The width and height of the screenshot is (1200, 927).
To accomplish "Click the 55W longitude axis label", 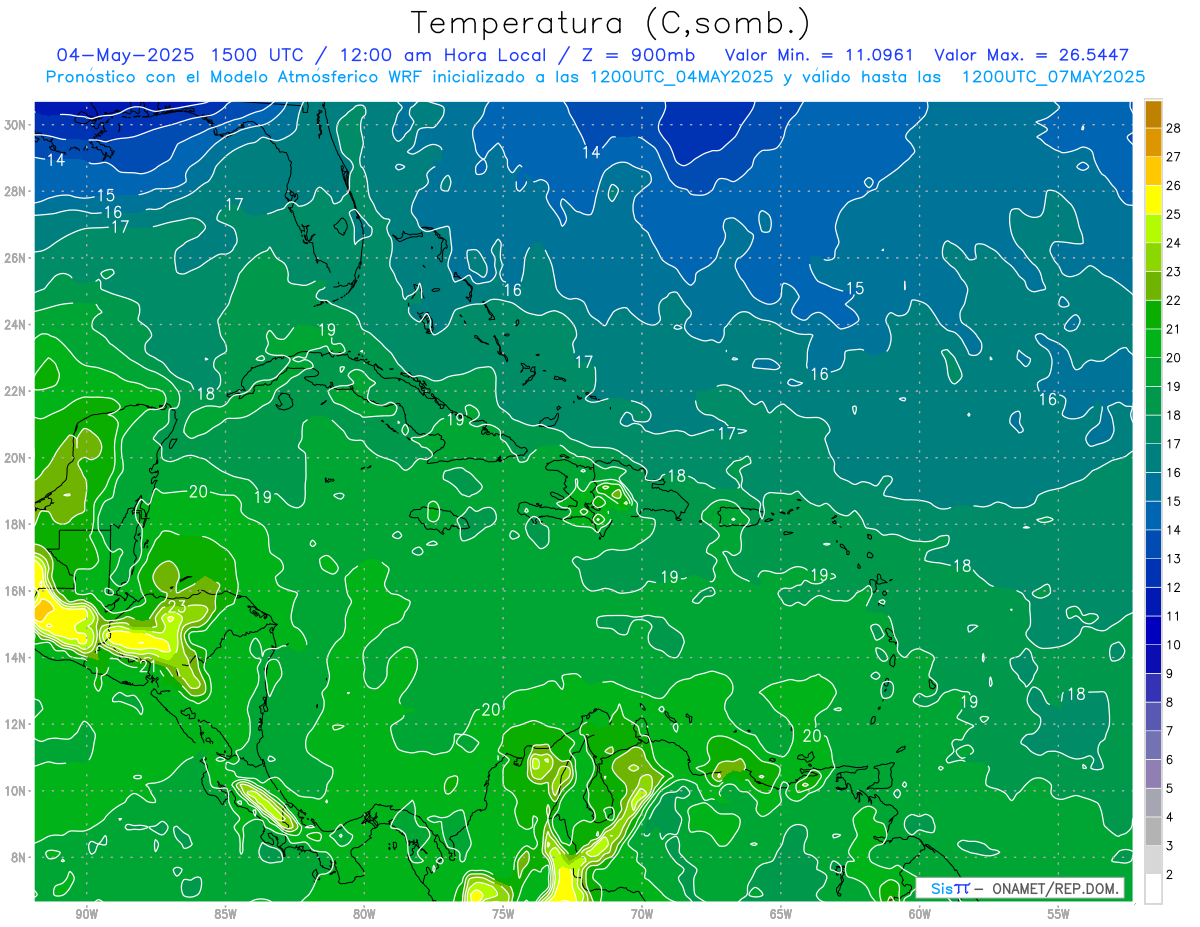I will point(1058,914).
